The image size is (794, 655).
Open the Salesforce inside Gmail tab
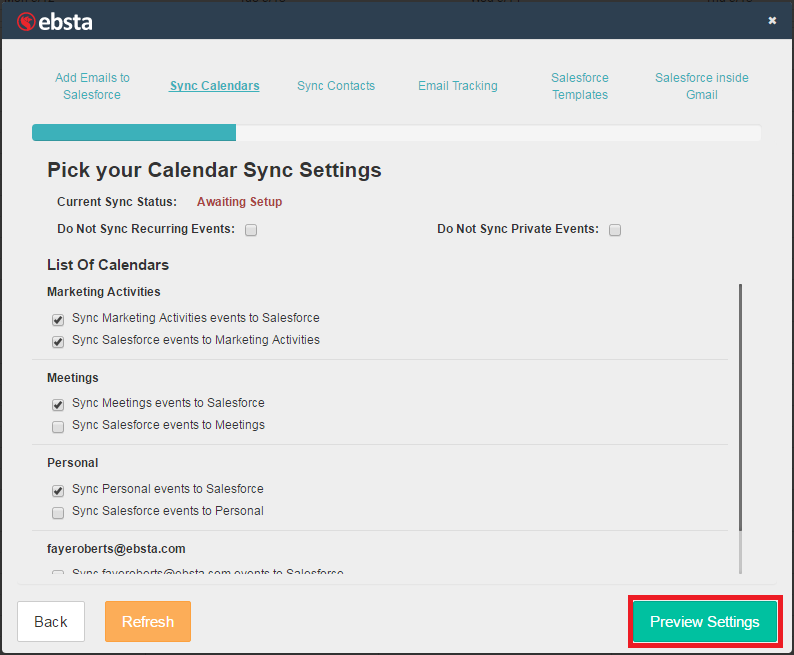pos(701,86)
